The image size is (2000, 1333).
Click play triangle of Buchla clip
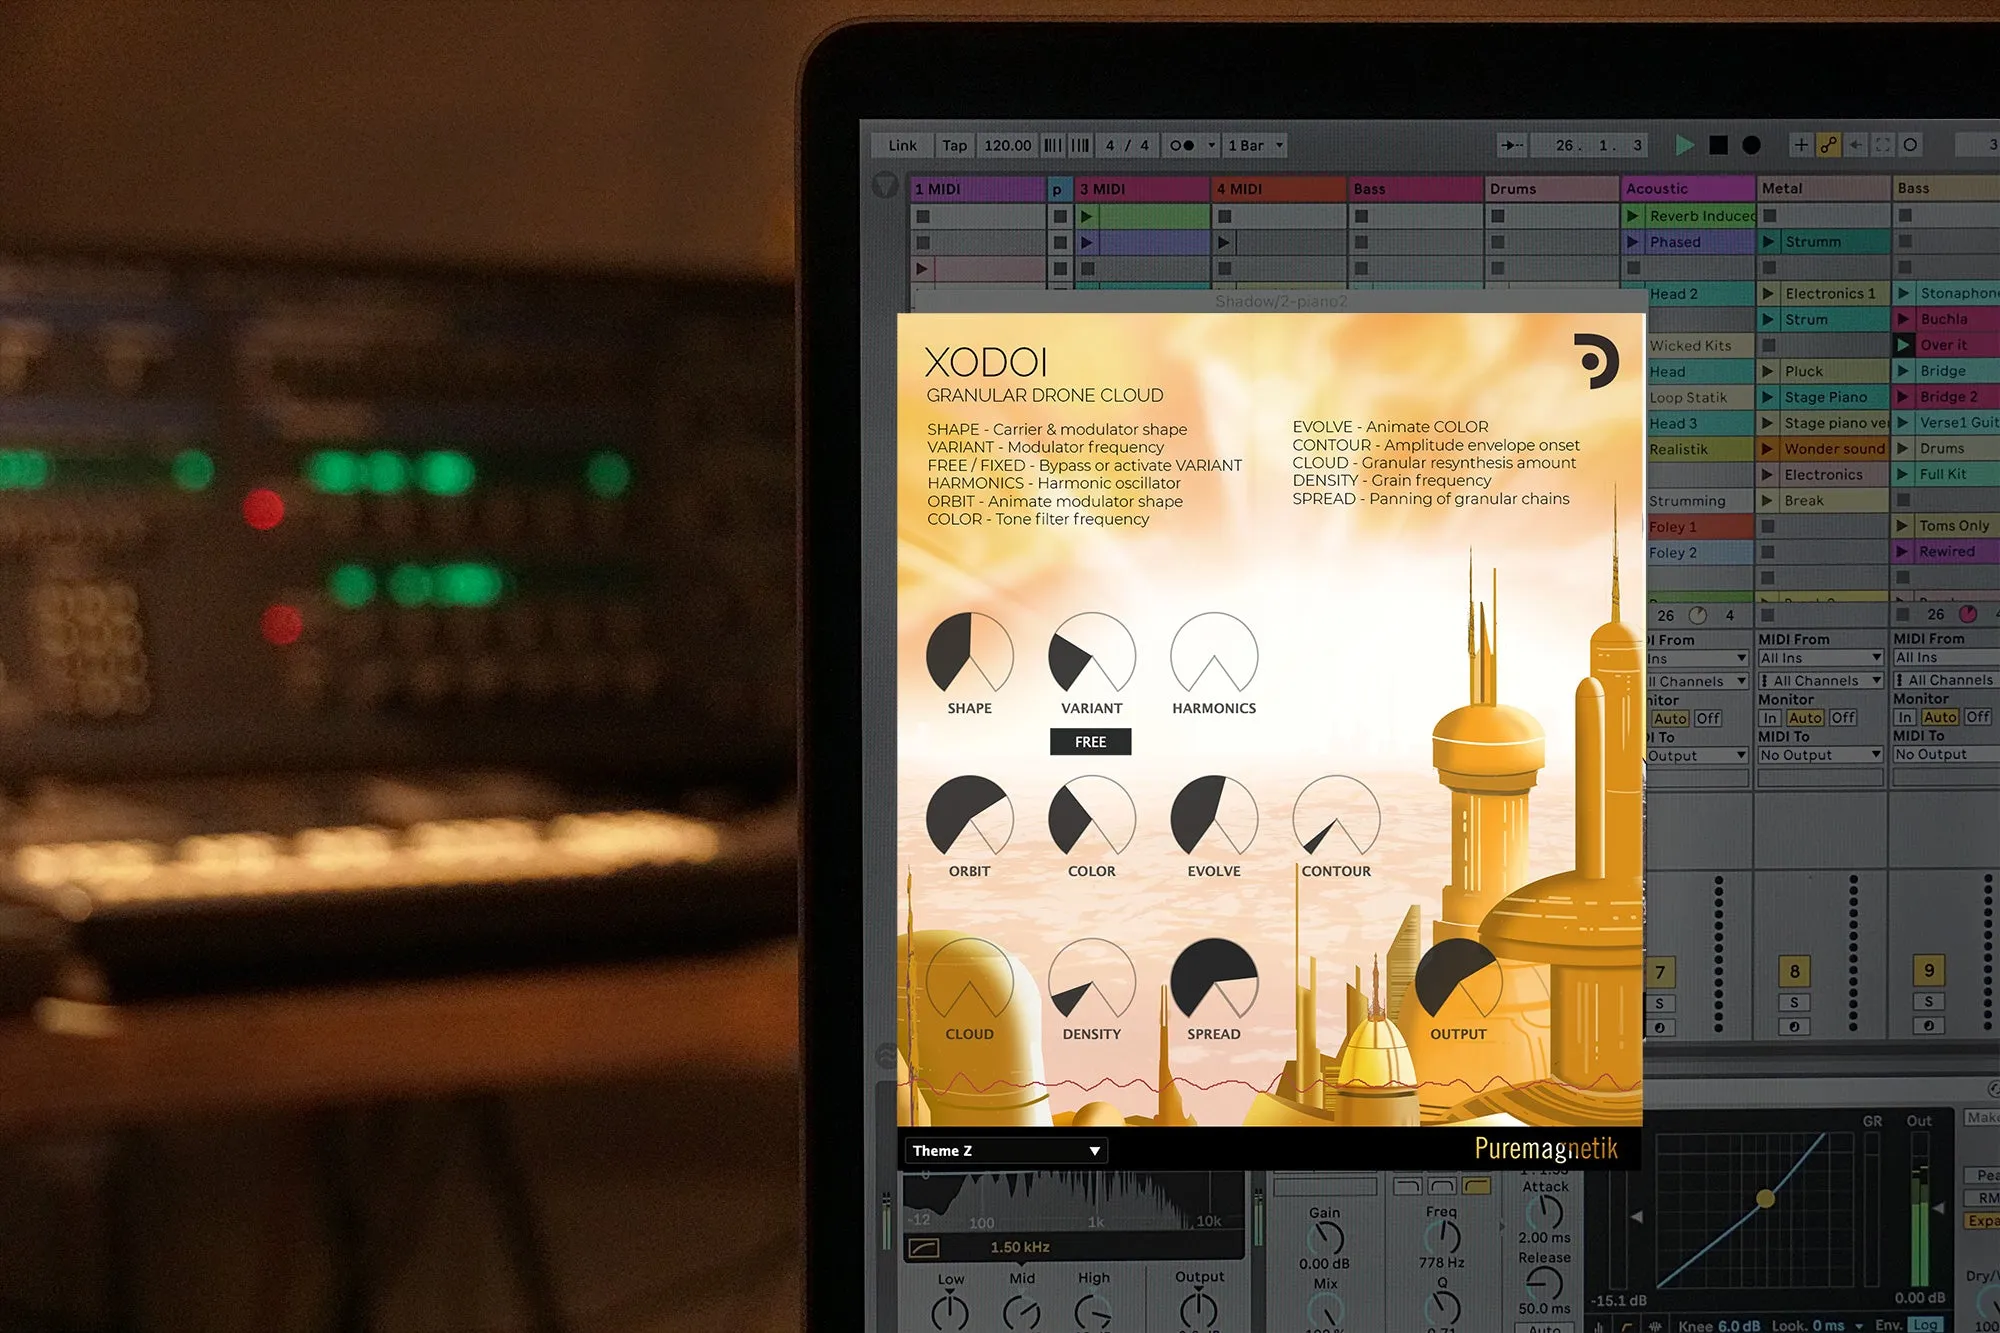click(1904, 319)
